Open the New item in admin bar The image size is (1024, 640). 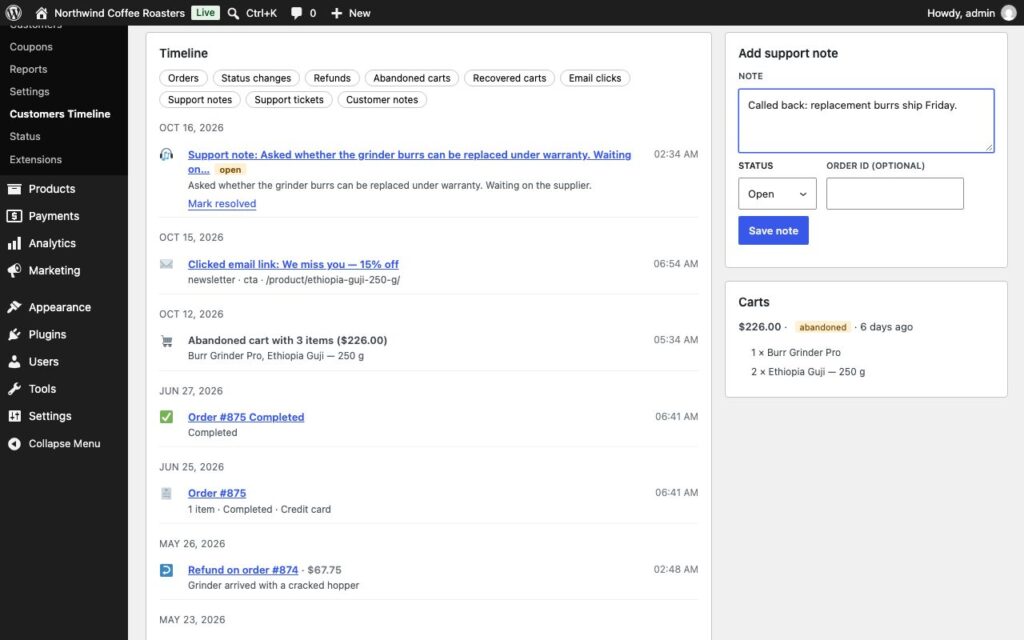click(351, 13)
